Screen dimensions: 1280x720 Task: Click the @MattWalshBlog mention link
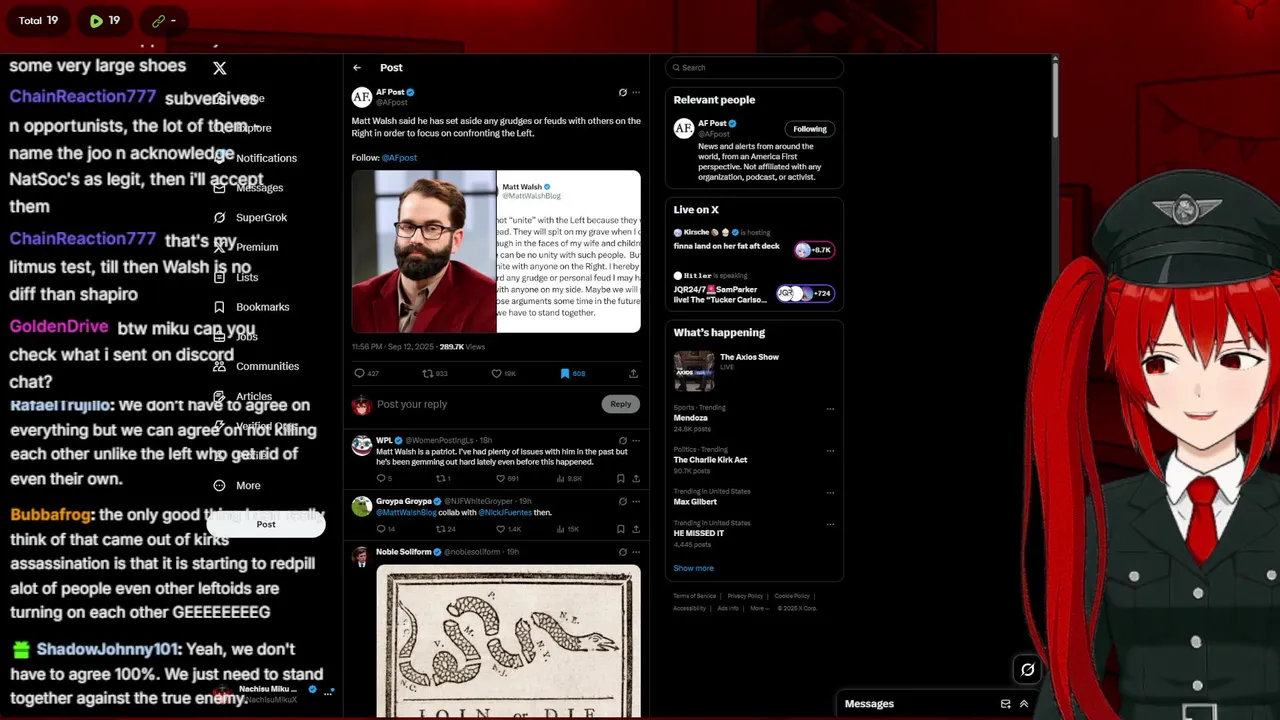click(406, 513)
